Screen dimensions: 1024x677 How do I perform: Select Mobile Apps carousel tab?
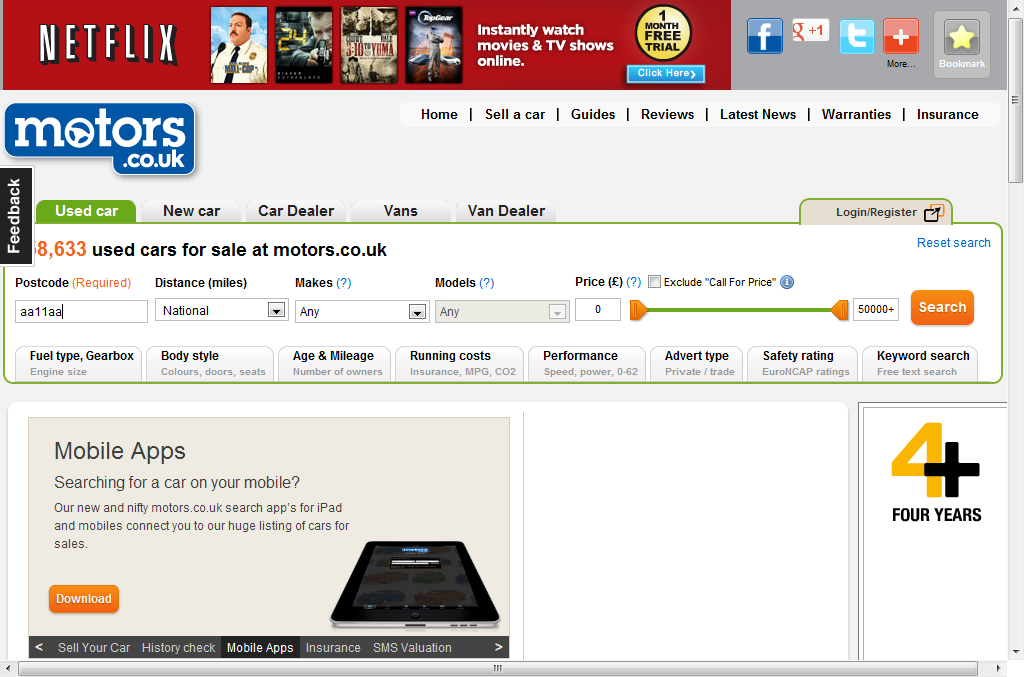[x=260, y=647]
